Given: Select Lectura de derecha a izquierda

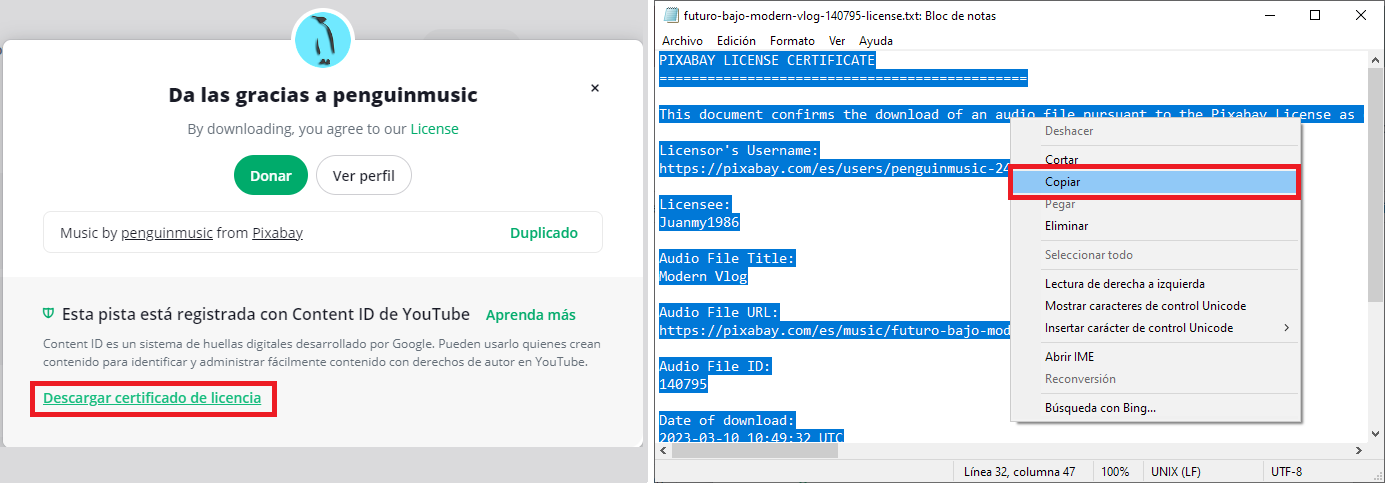Looking at the screenshot, I should pos(1155,284).
